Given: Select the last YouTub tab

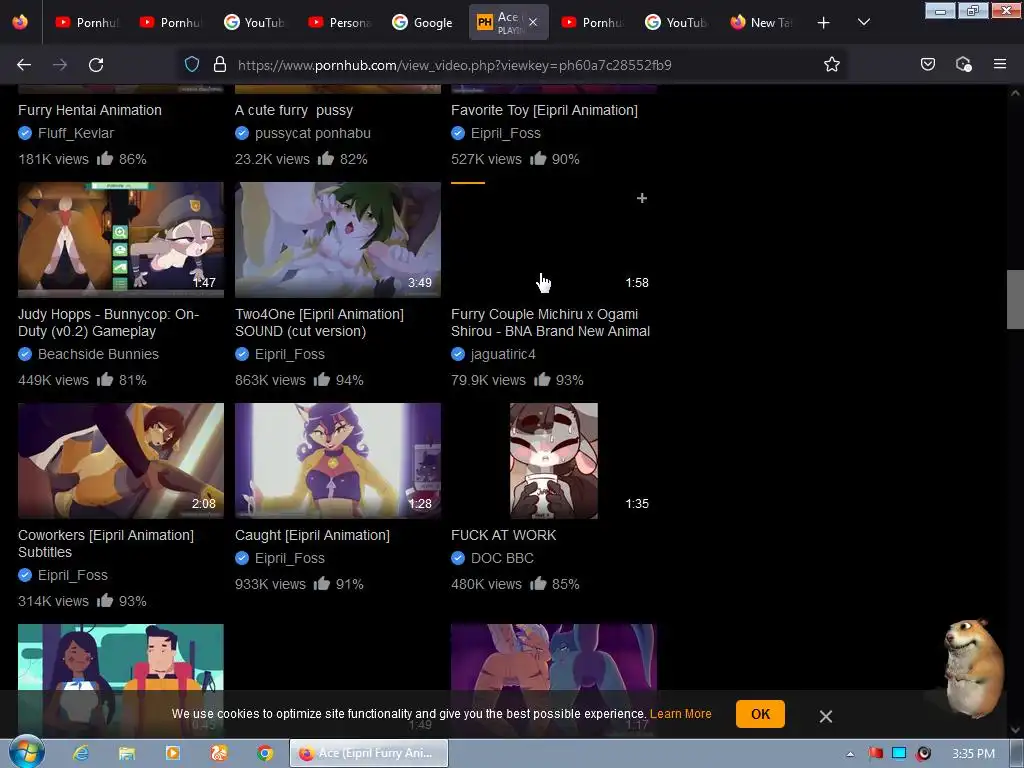Looking at the screenshot, I should [x=677, y=22].
